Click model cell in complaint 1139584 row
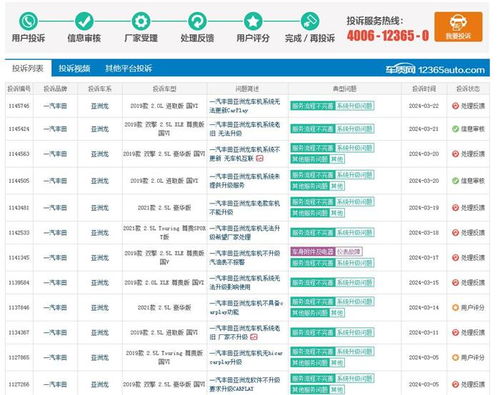Viewport: 500px width, 395px height. 164,283
